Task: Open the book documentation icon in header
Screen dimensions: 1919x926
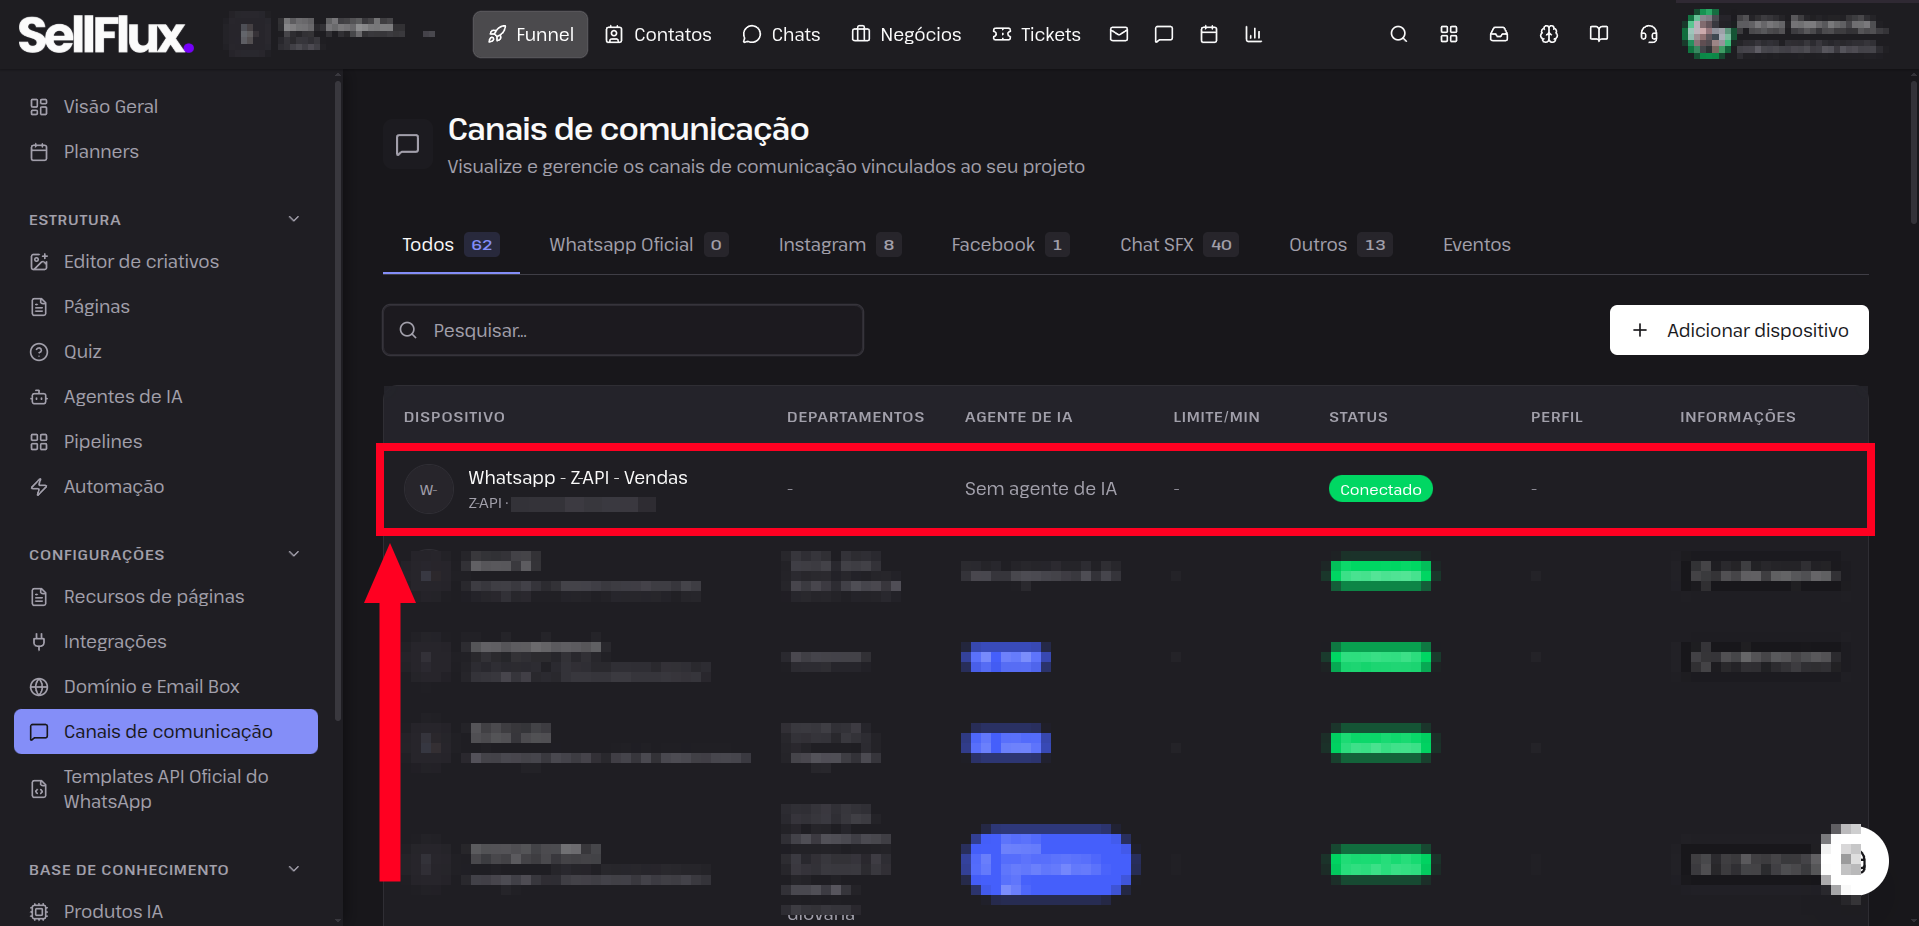Action: tap(1599, 34)
